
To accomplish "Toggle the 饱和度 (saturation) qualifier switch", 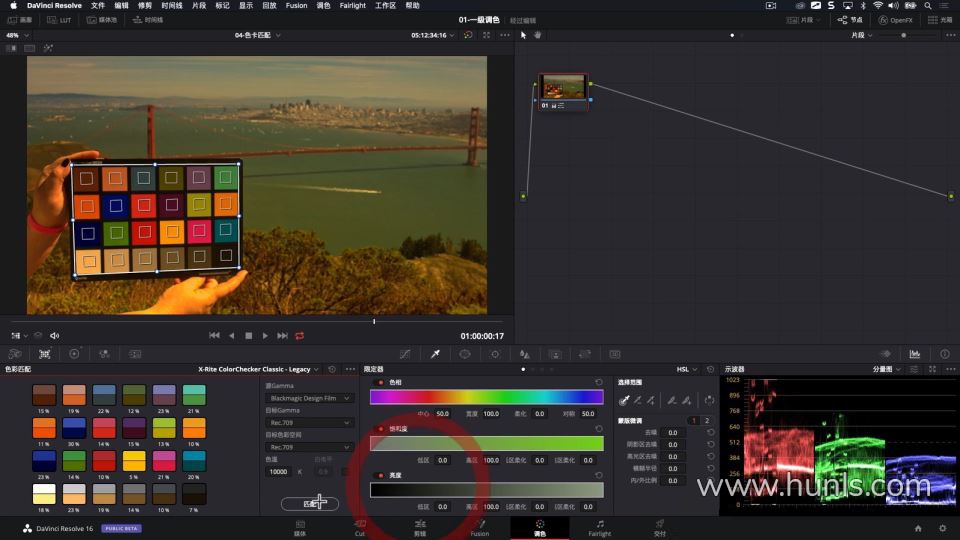I will pyautogui.click(x=380, y=429).
